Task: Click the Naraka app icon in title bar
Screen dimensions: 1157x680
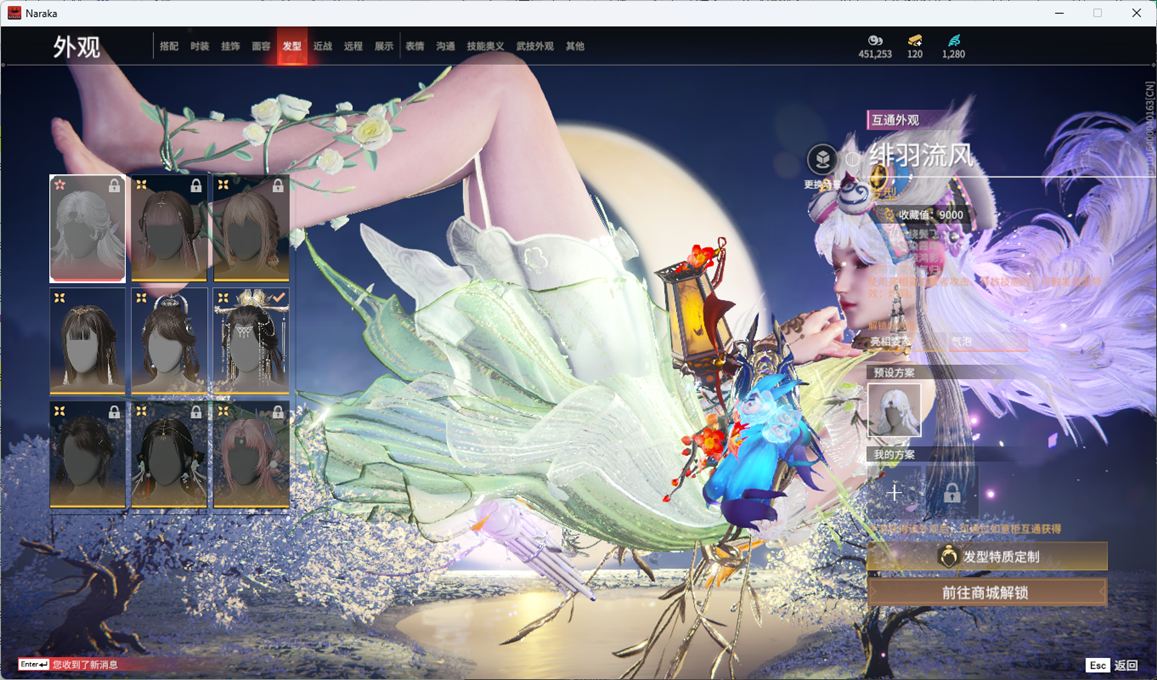Action: [x=15, y=13]
